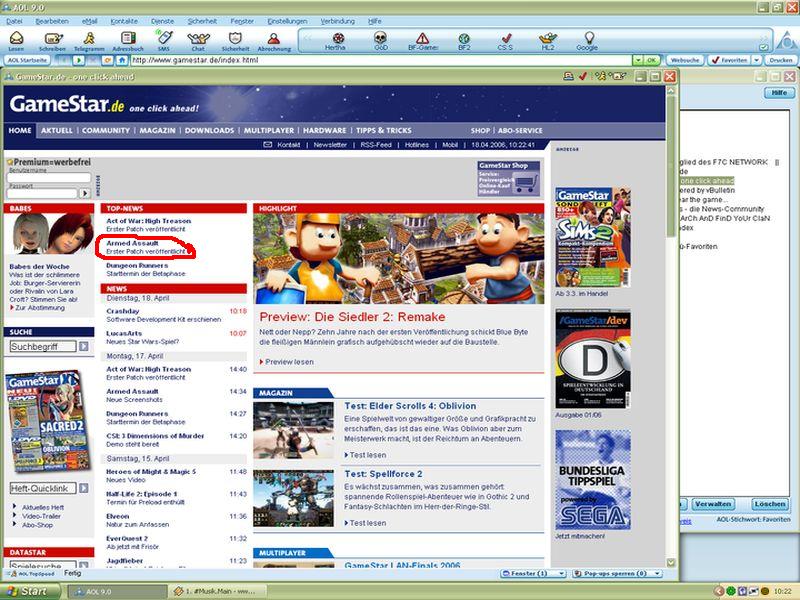Open the Lesen mail icon
The height and width of the screenshot is (600, 800).
click(16, 40)
